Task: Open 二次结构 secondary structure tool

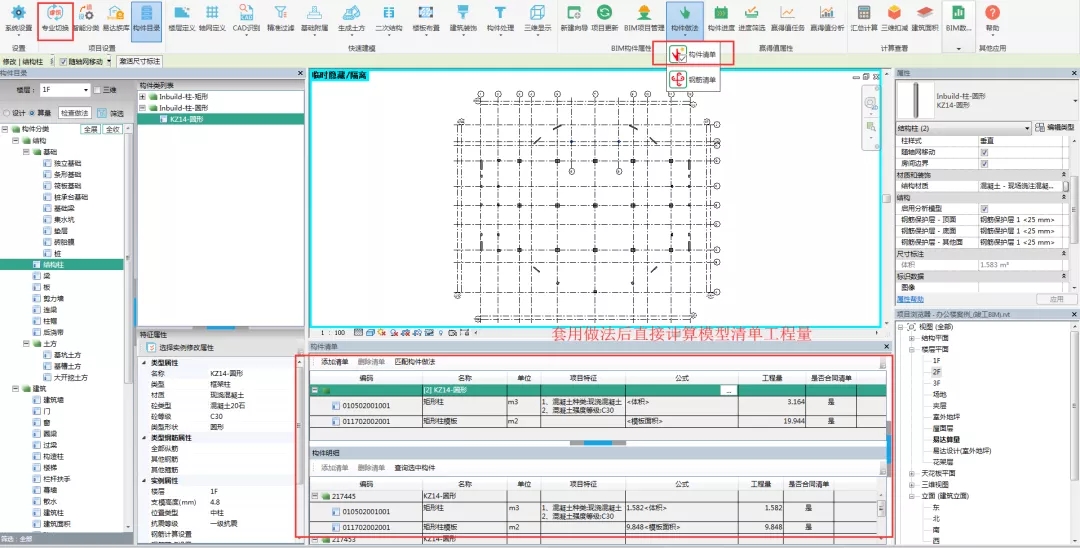Action: pyautogui.click(x=388, y=19)
